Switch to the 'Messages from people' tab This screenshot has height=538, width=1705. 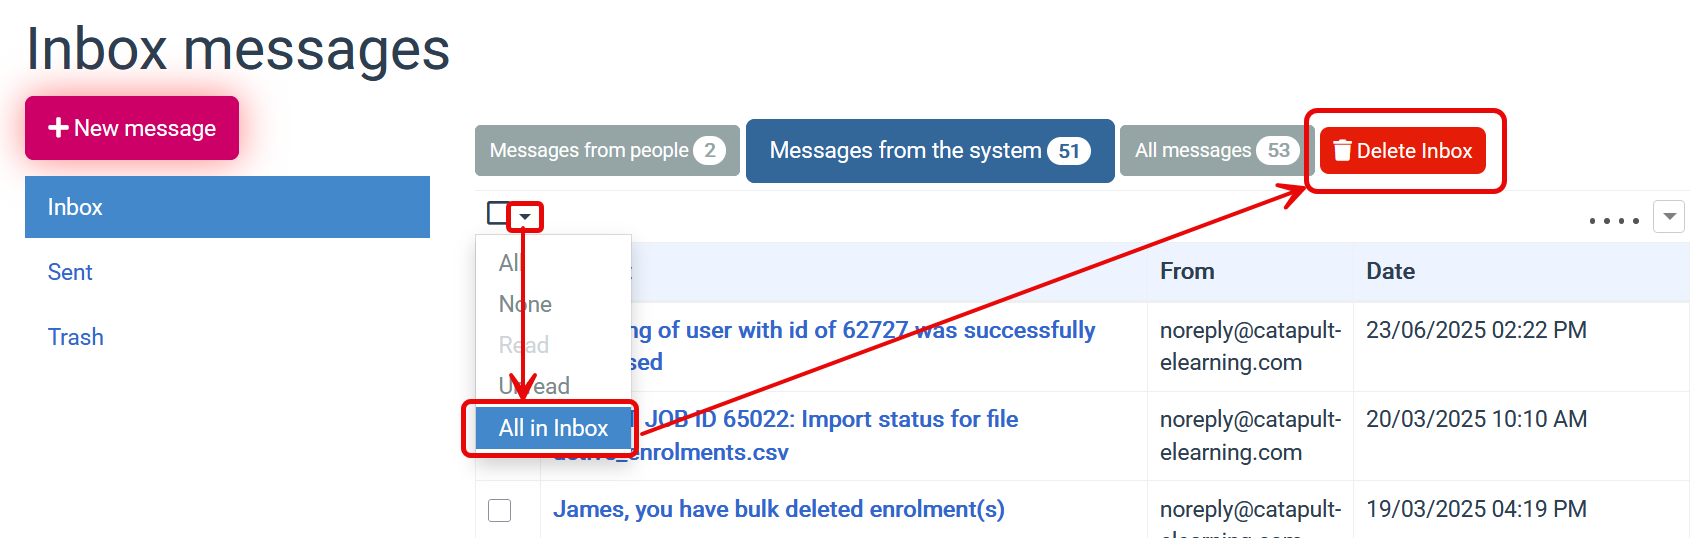606,151
